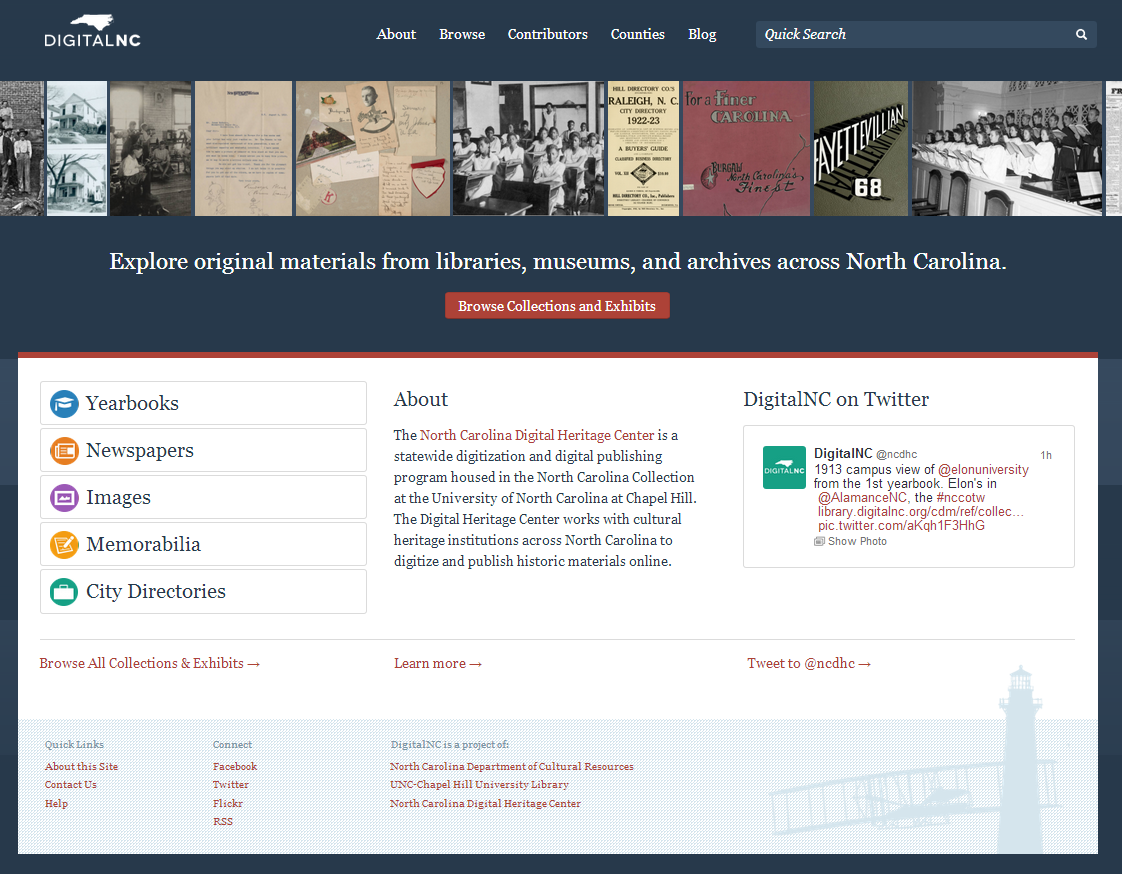
Task: Open About this Site footer link
Action: pos(82,767)
